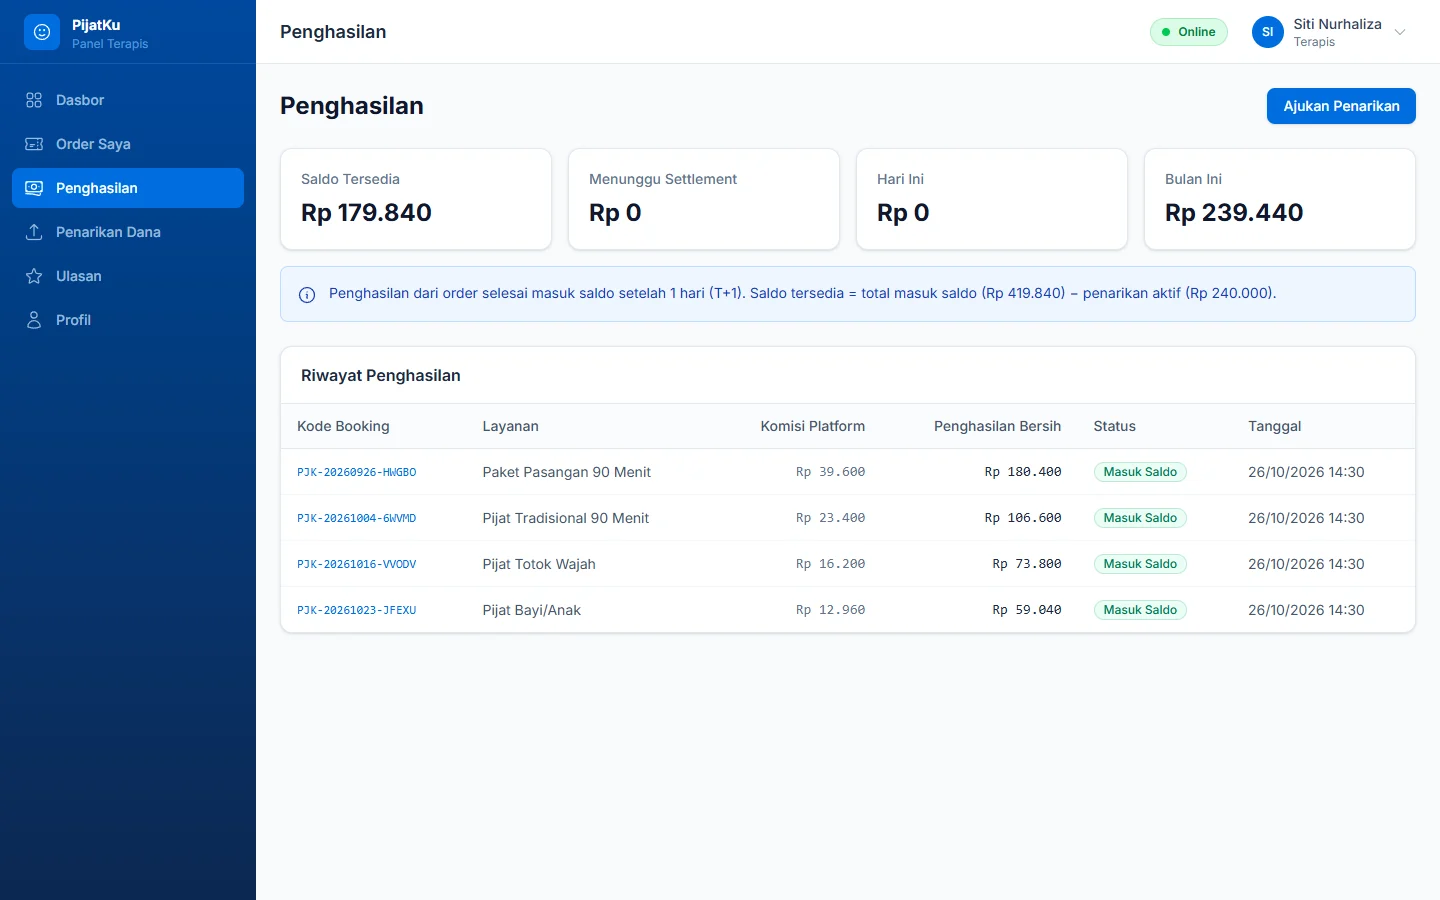
Task: Click the Rp 180.400 net income value
Action: click(x=1023, y=472)
